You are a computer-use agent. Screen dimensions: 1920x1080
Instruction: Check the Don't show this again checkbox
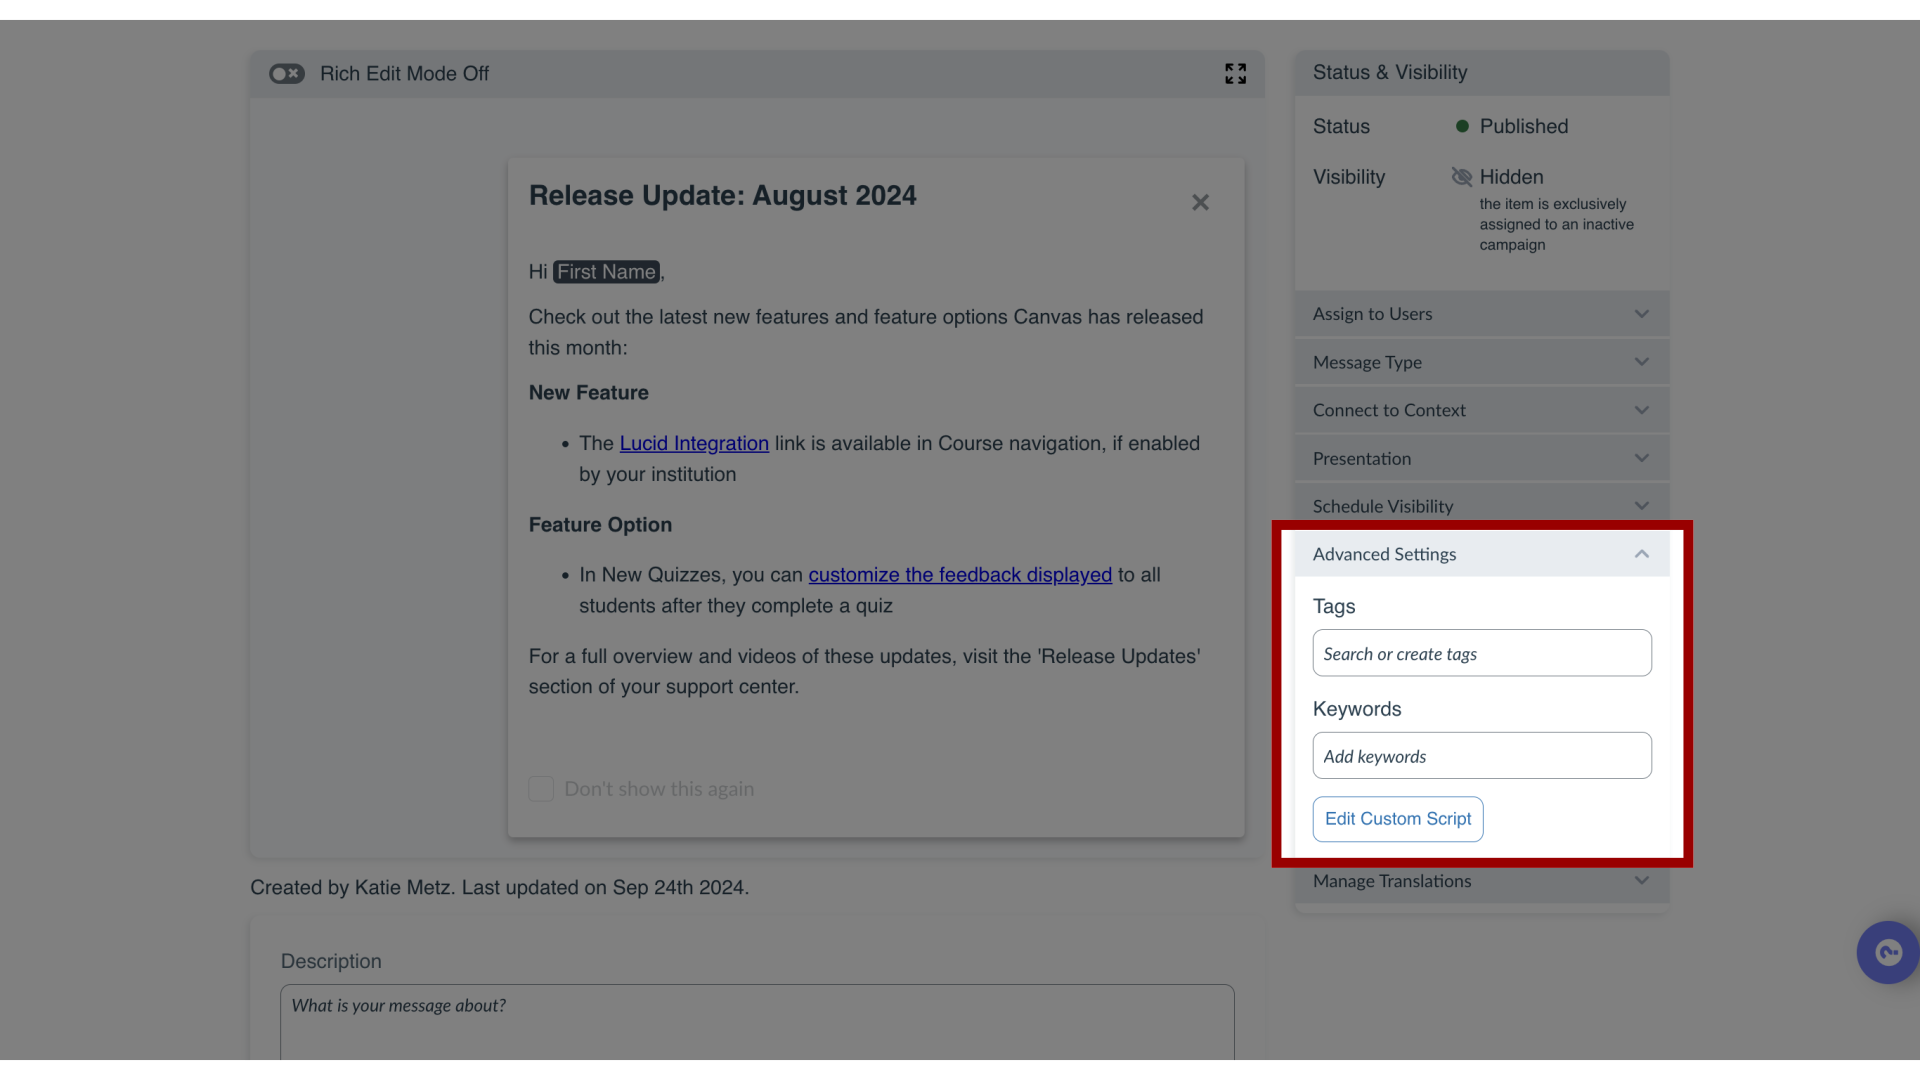[541, 789]
